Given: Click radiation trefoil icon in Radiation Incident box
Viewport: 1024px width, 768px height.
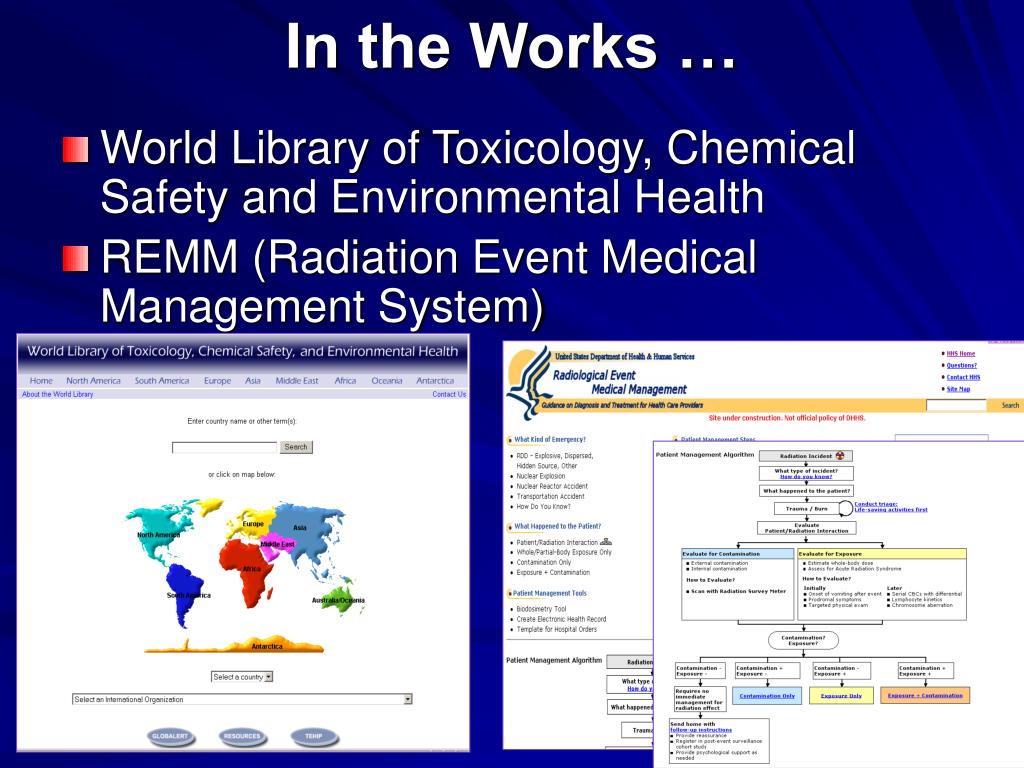Looking at the screenshot, I should 840,456.
